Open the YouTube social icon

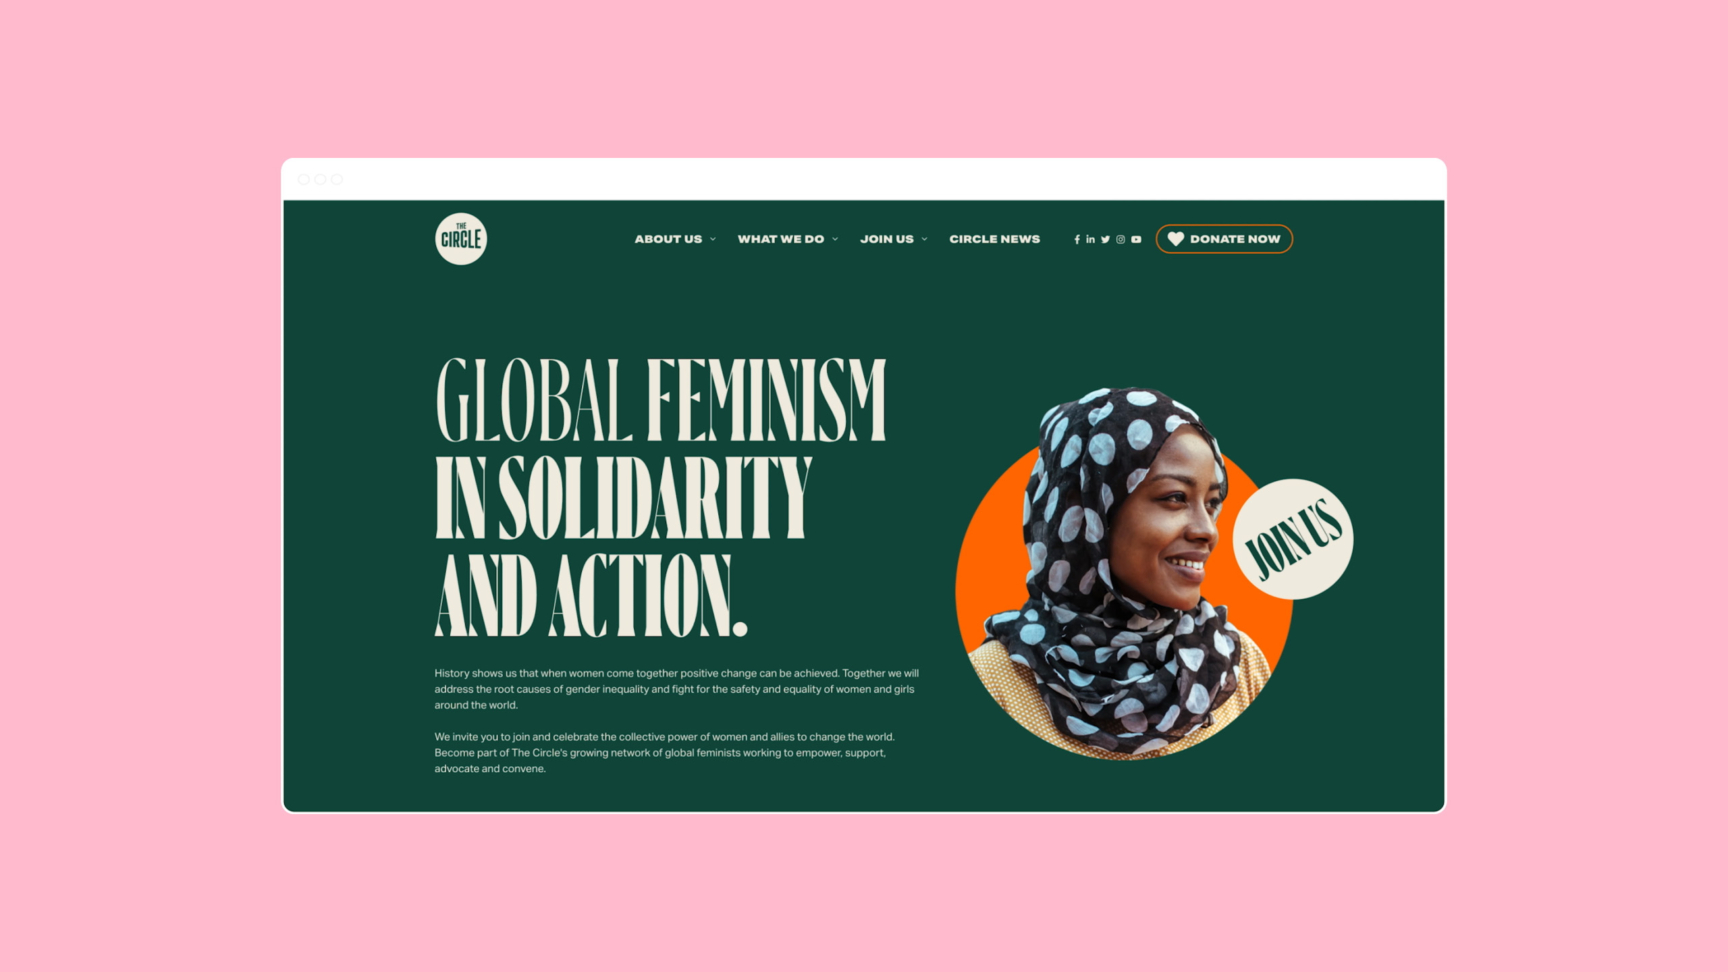click(1136, 240)
